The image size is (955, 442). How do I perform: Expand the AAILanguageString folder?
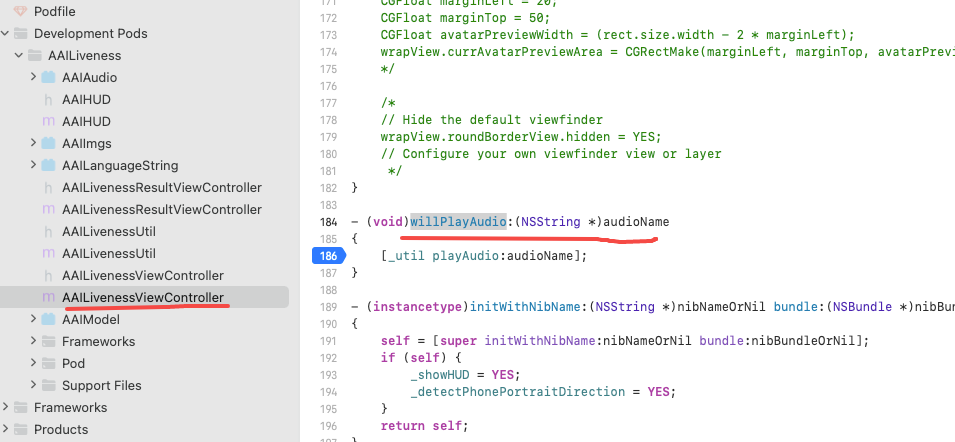click(x=33, y=165)
